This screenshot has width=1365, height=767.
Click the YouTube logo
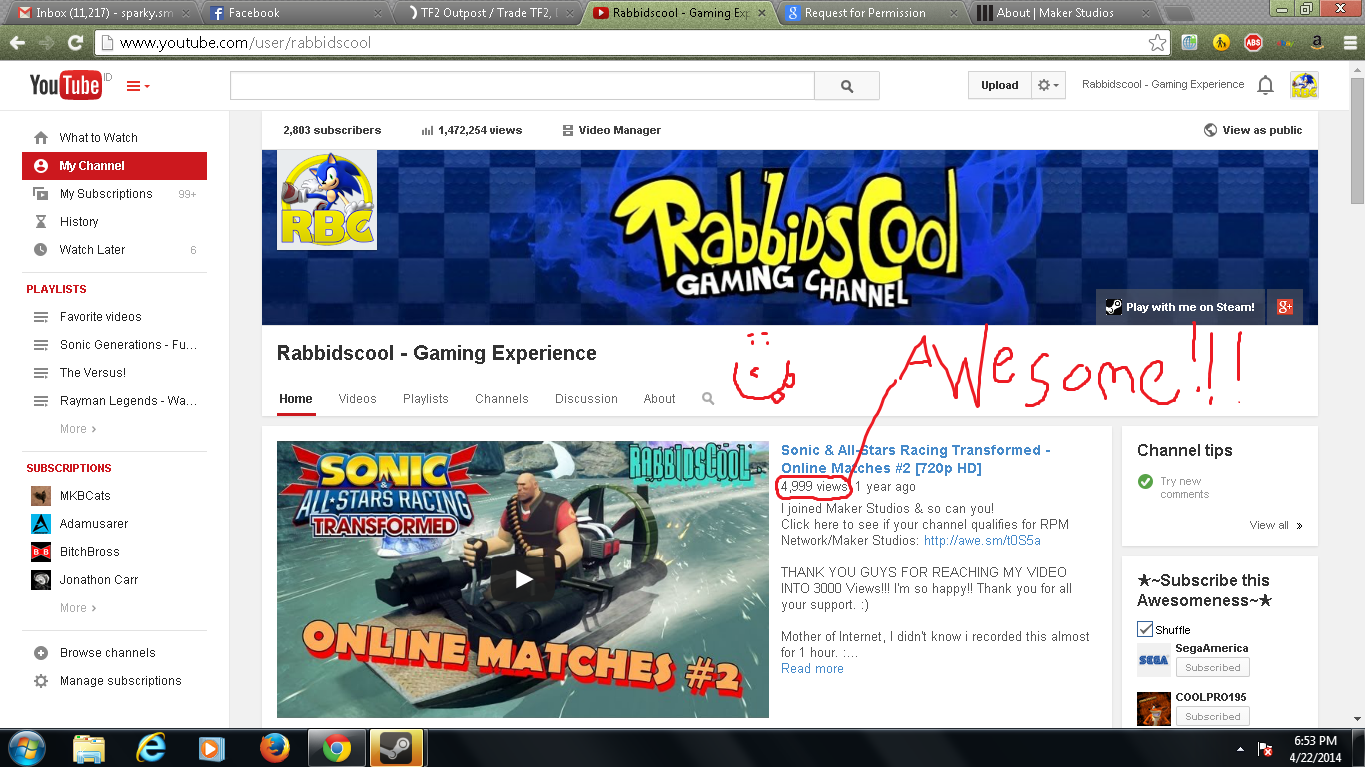pos(65,85)
